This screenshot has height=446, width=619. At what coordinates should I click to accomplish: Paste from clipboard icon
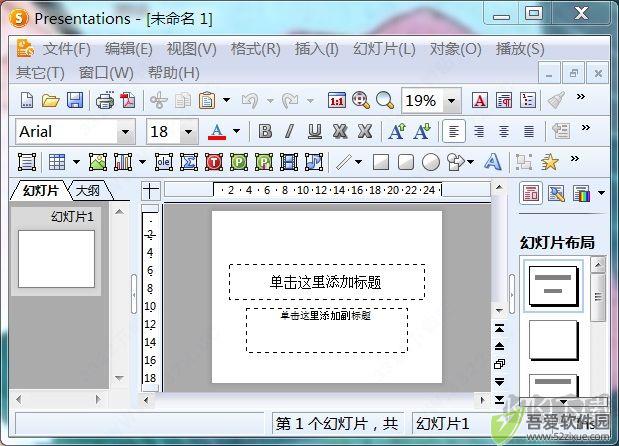(207, 100)
